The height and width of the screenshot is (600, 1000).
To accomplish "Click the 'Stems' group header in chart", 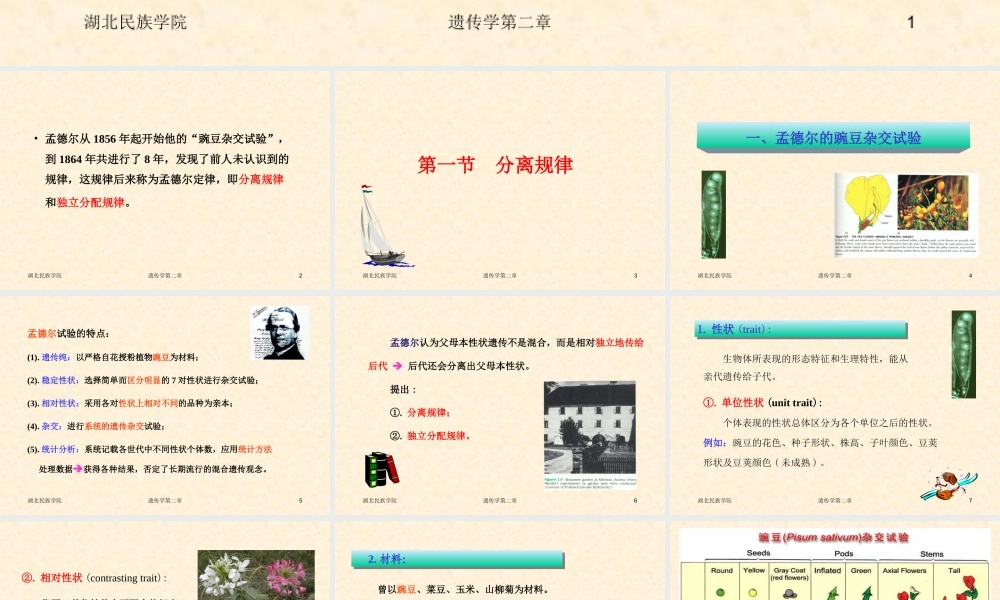I will point(932,554).
